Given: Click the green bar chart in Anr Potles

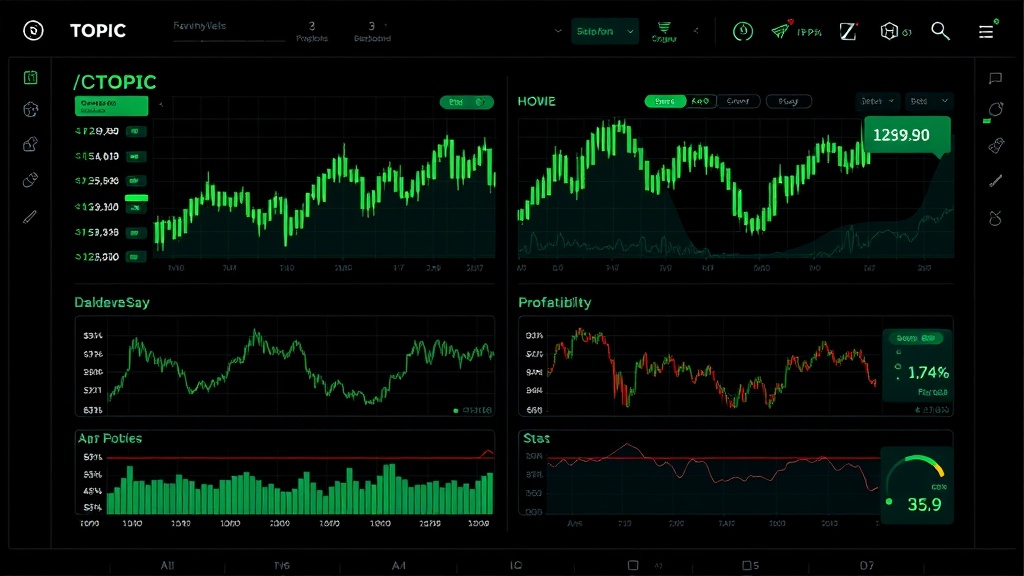Looking at the screenshot, I should [x=300, y=490].
